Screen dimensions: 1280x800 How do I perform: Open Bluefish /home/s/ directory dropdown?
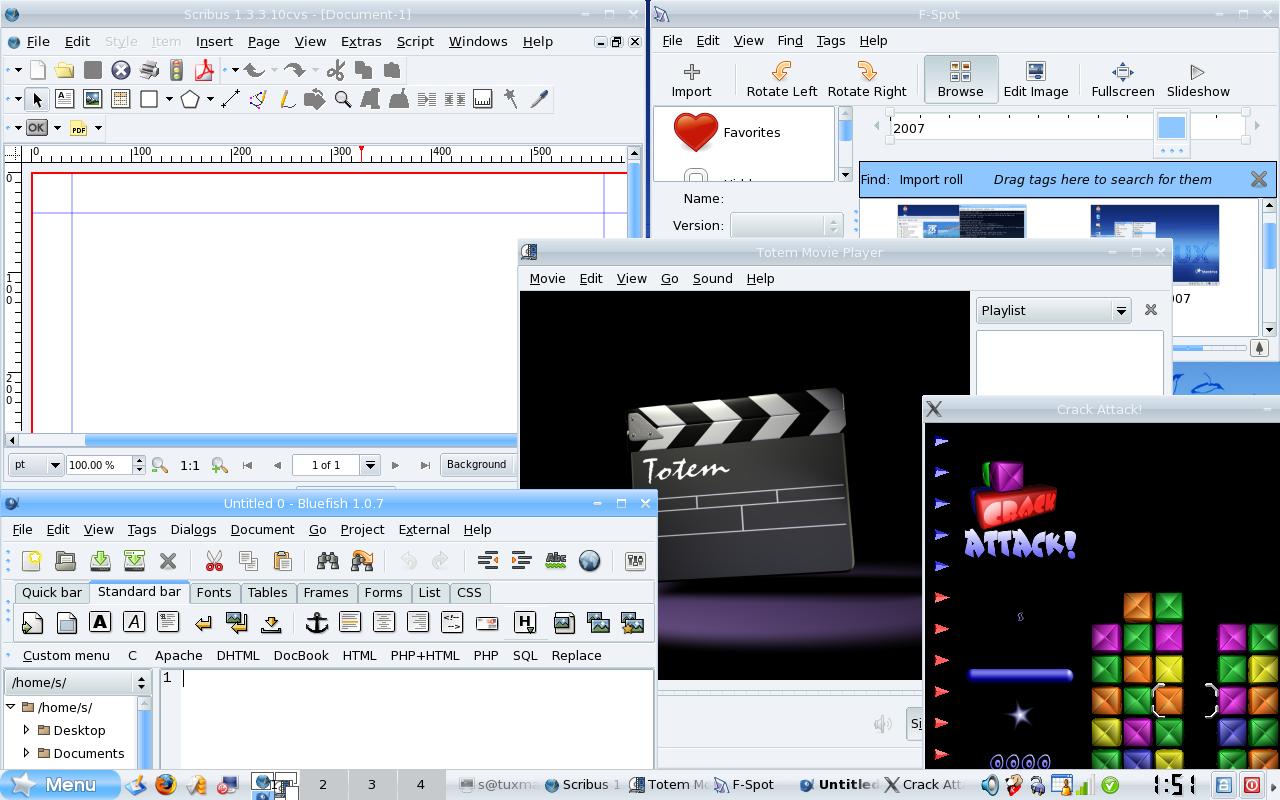click(x=77, y=682)
